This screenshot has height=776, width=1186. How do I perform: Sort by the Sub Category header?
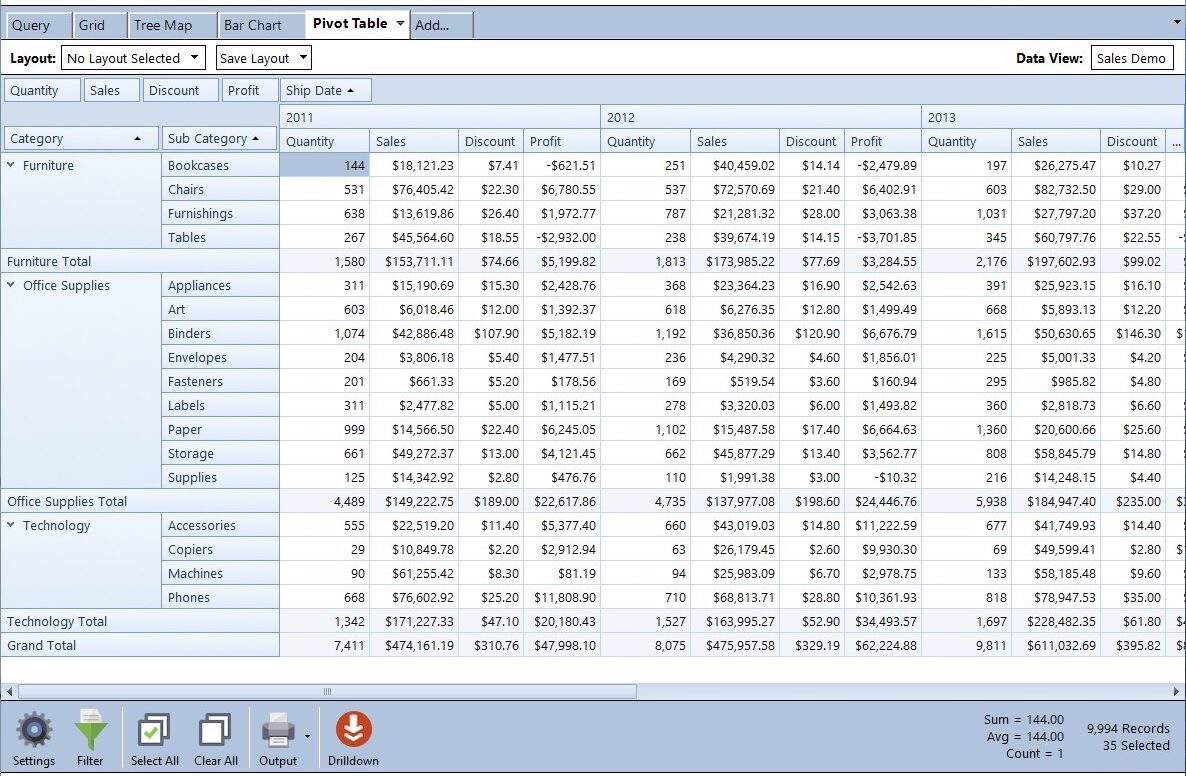pyautogui.click(x=220, y=138)
